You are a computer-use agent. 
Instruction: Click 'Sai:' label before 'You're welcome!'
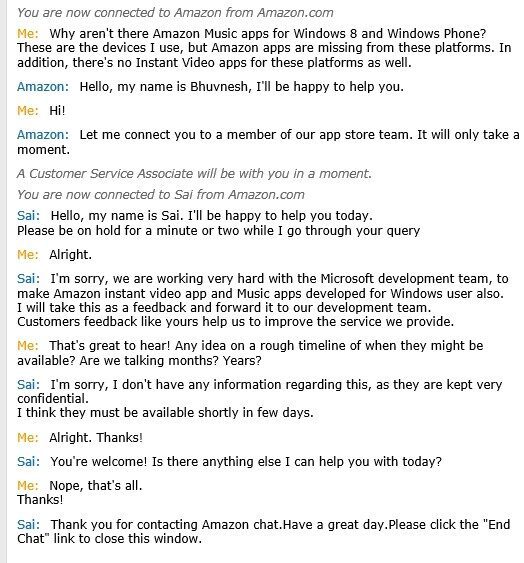tap(28, 462)
